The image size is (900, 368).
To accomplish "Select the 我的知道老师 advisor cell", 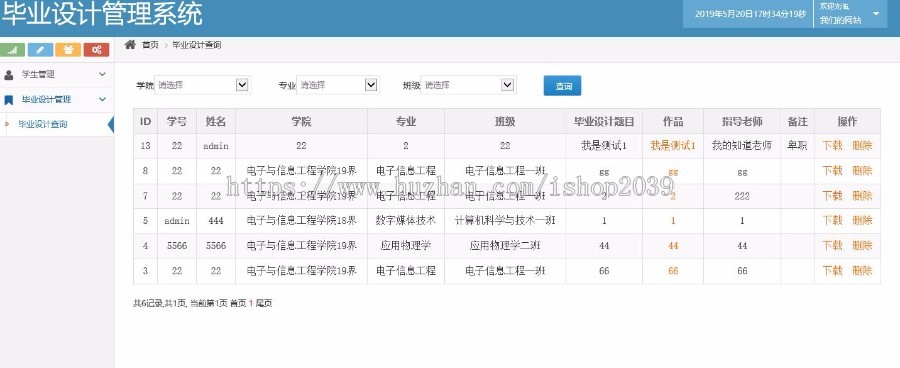I will 742,146.
